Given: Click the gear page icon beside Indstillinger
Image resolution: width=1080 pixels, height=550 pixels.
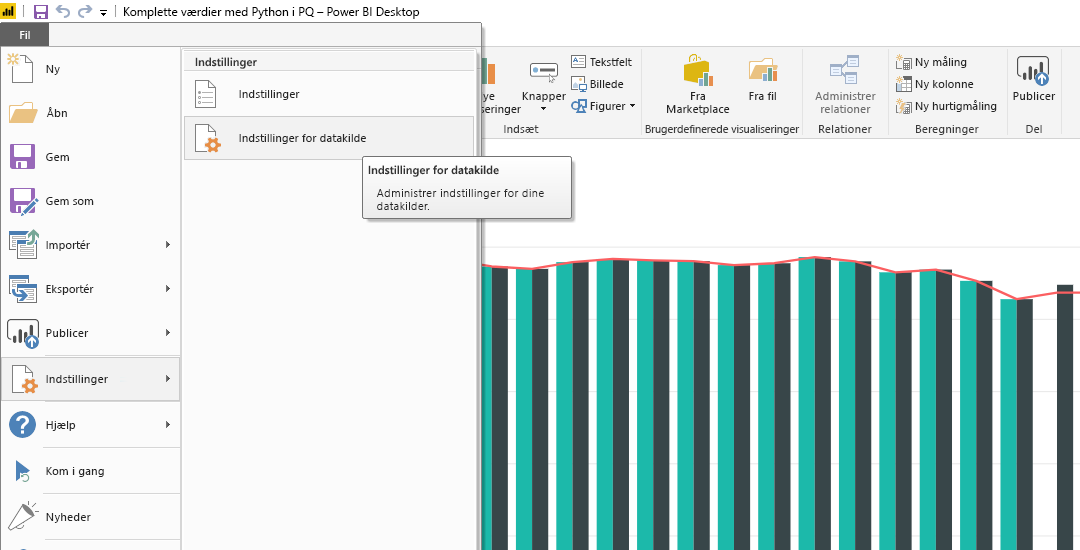Looking at the screenshot, I should tap(25, 379).
